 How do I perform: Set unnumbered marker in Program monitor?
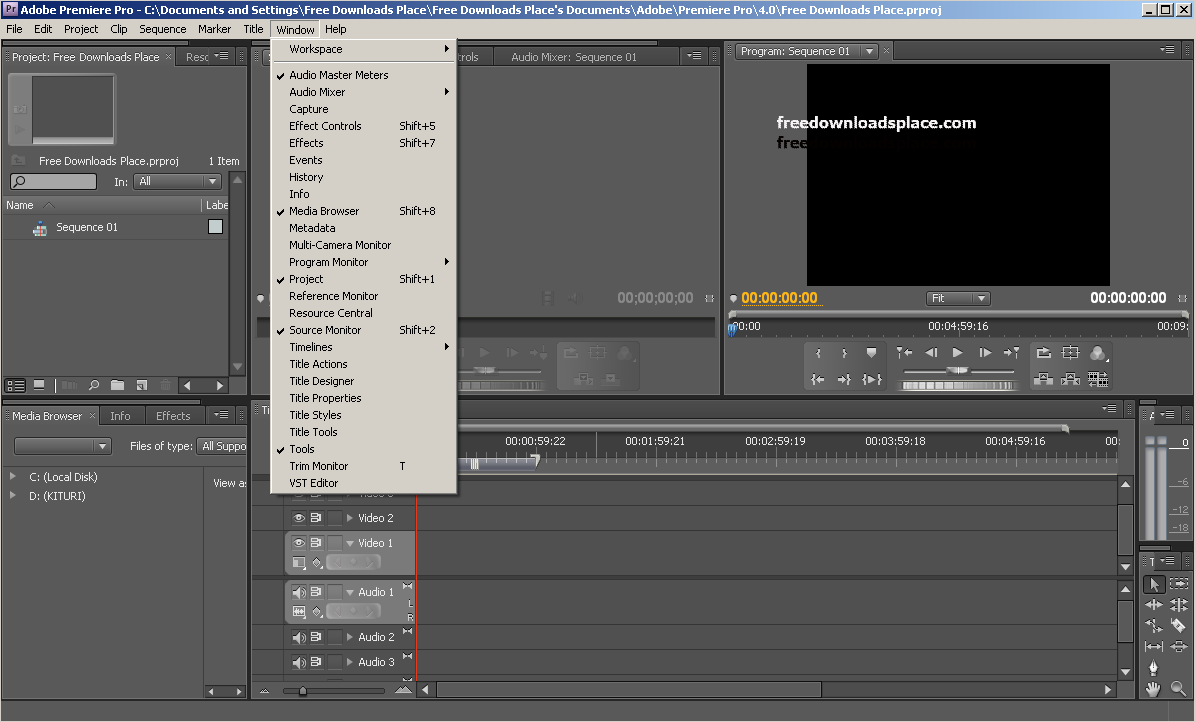[x=871, y=352]
